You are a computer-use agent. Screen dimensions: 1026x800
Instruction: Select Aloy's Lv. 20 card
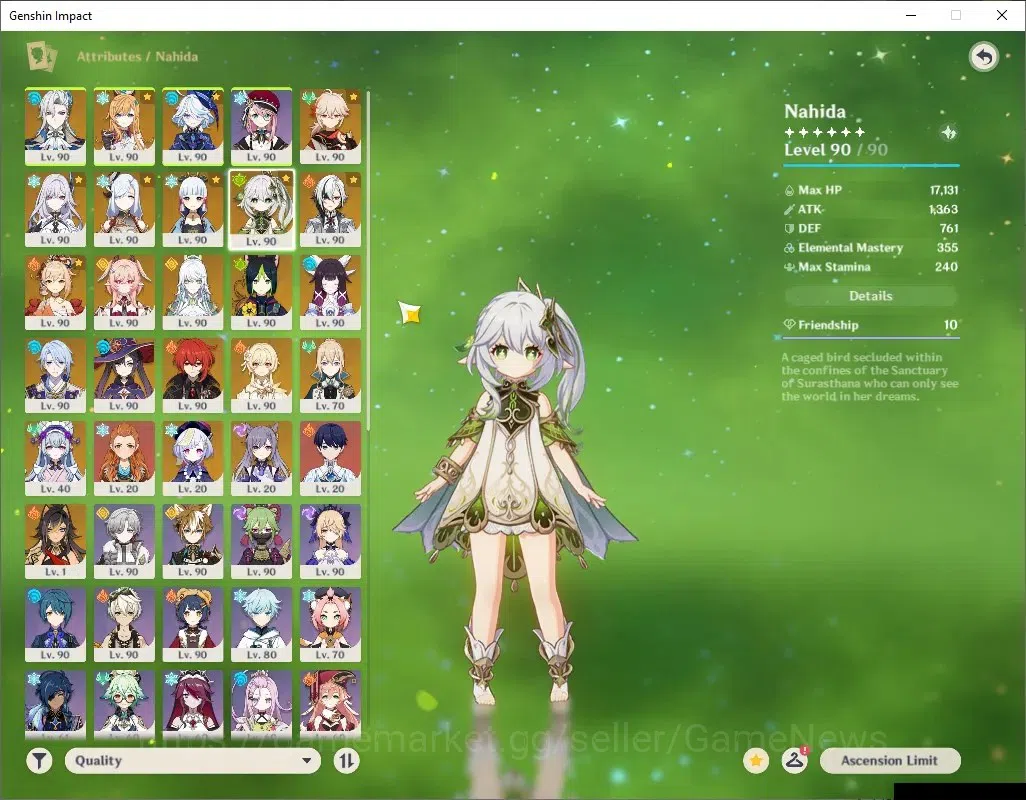(x=124, y=459)
